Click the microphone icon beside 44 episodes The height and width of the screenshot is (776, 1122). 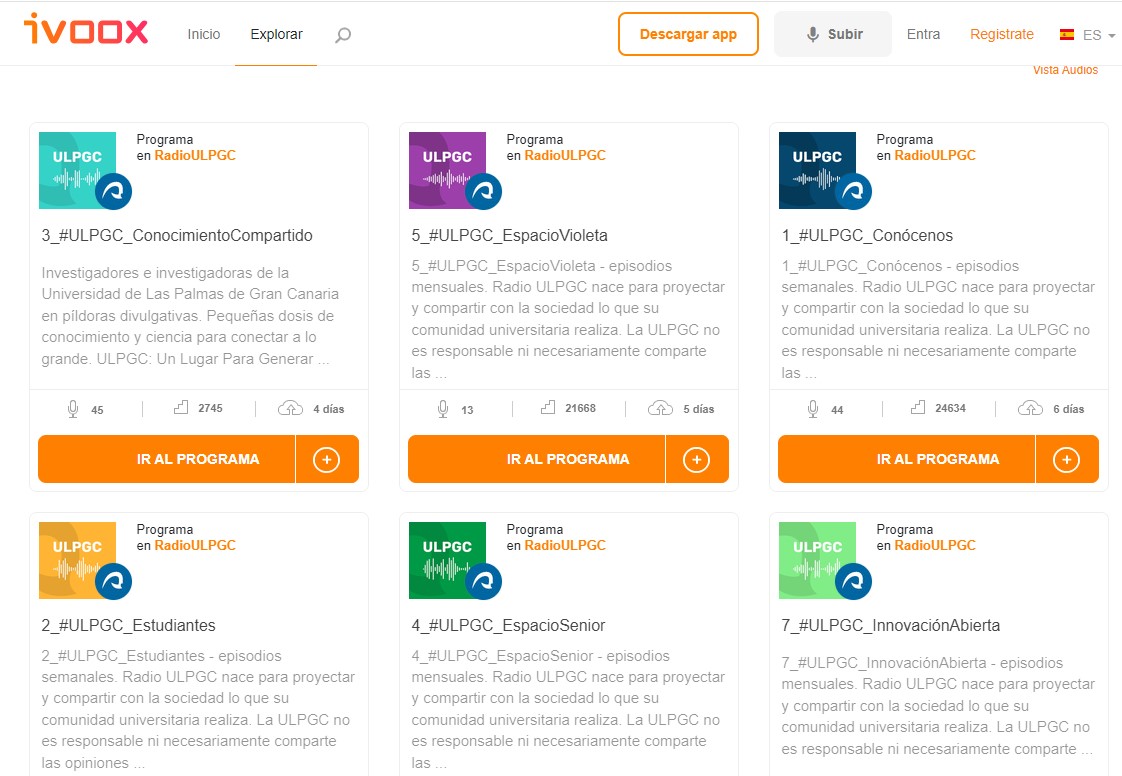point(813,409)
